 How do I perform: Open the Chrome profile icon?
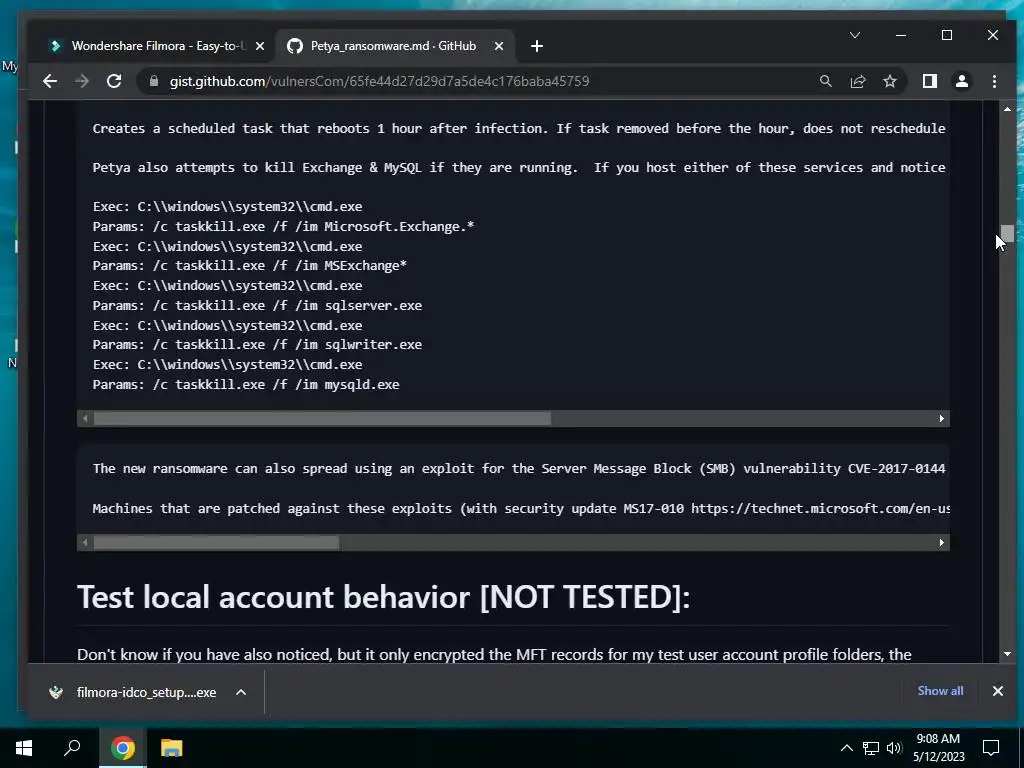962,81
